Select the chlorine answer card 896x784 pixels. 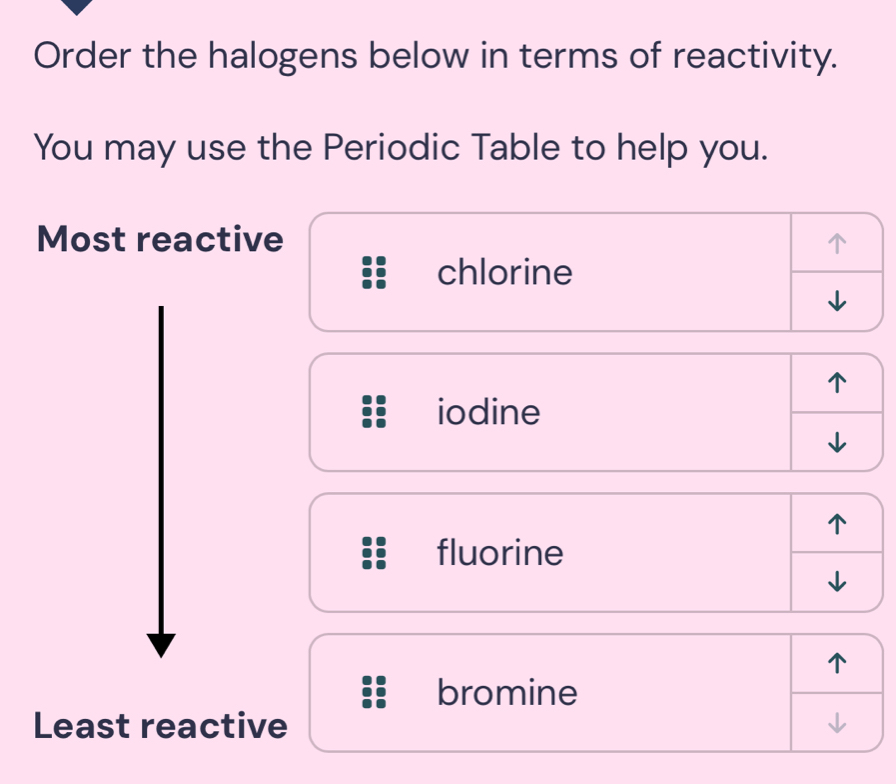pos(550,273)
